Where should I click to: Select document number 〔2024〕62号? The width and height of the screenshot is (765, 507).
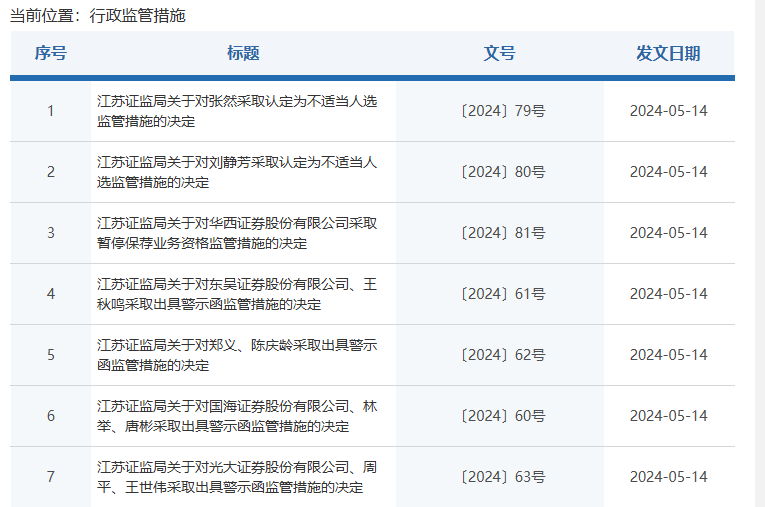[x=503, y=355]
